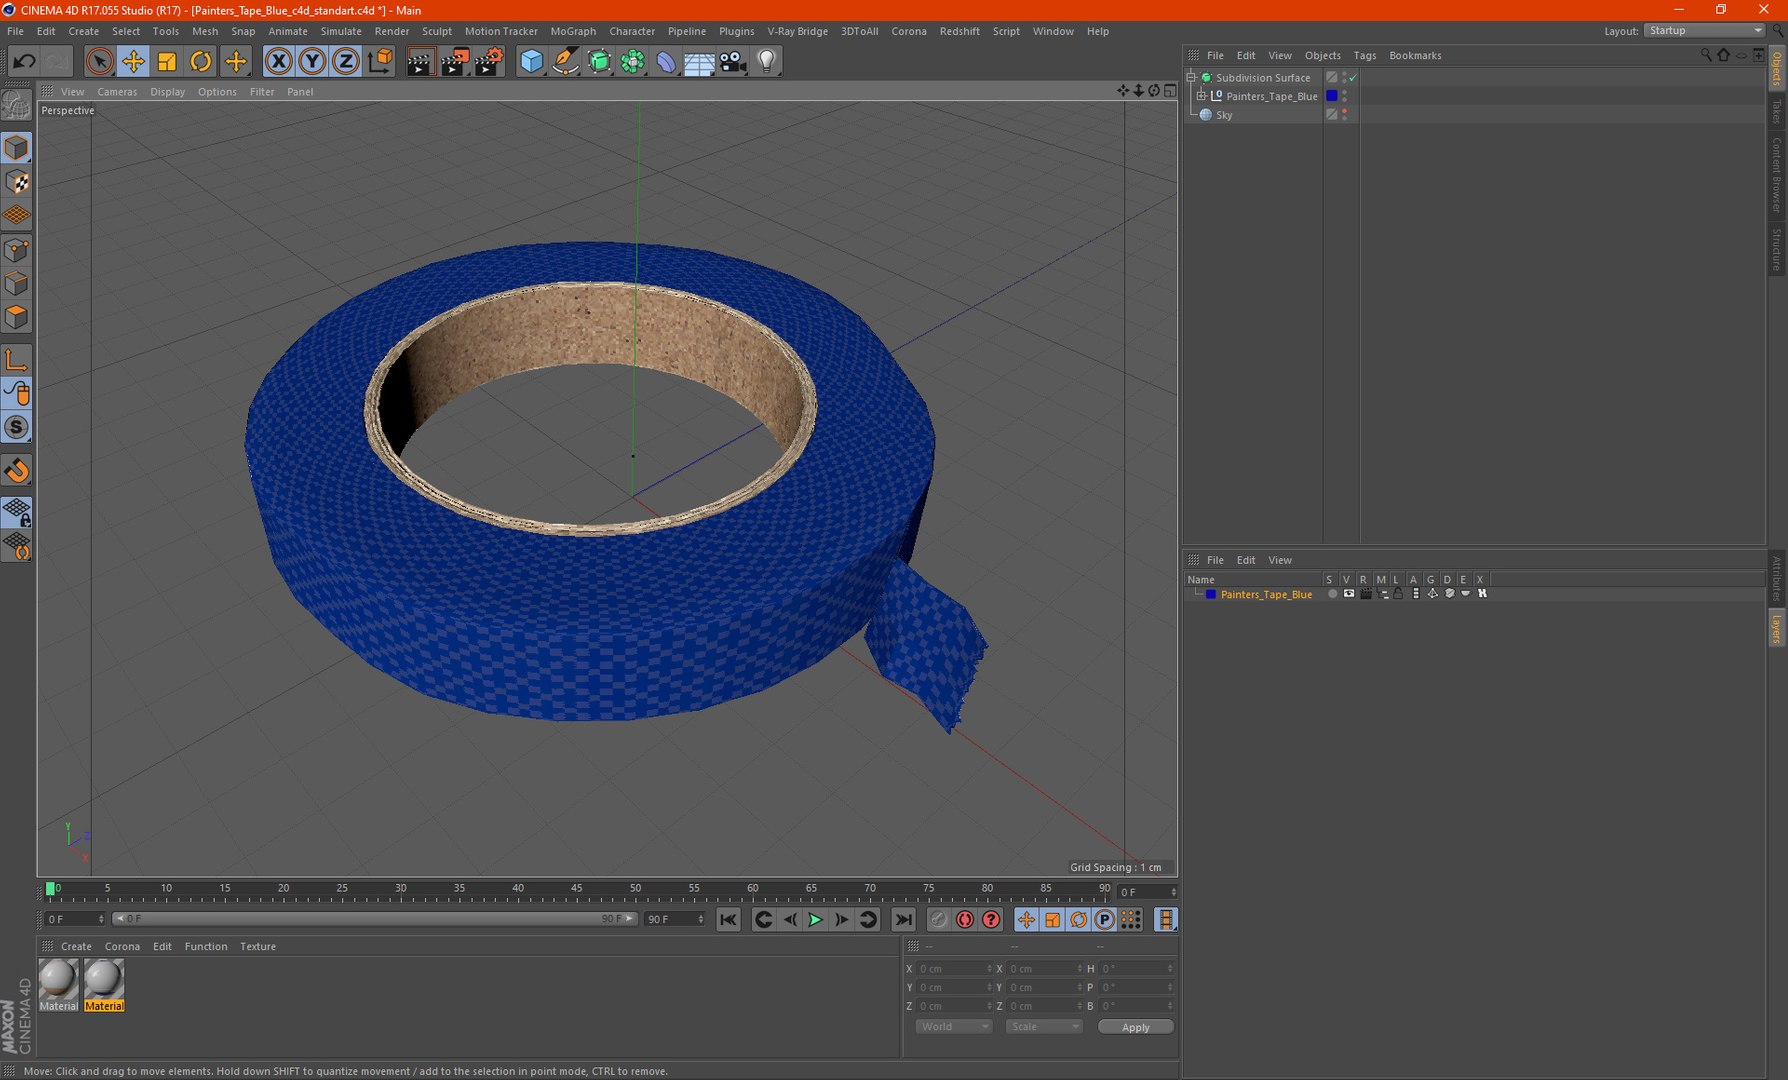Open the spline Pen tool

point(565,61)
